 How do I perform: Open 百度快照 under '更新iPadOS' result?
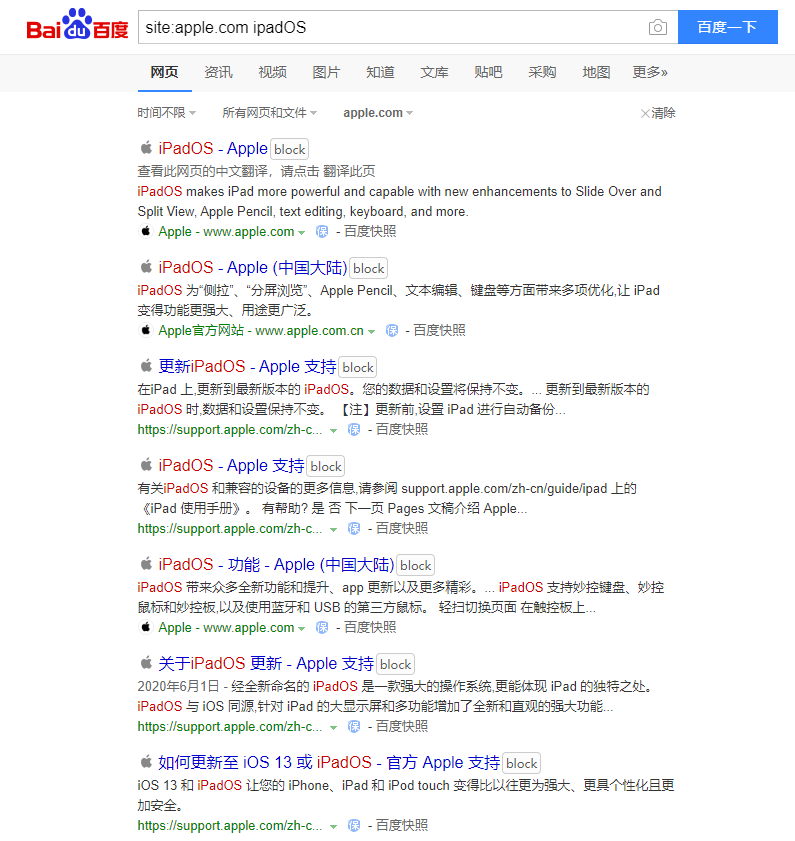tap(402, 429)
